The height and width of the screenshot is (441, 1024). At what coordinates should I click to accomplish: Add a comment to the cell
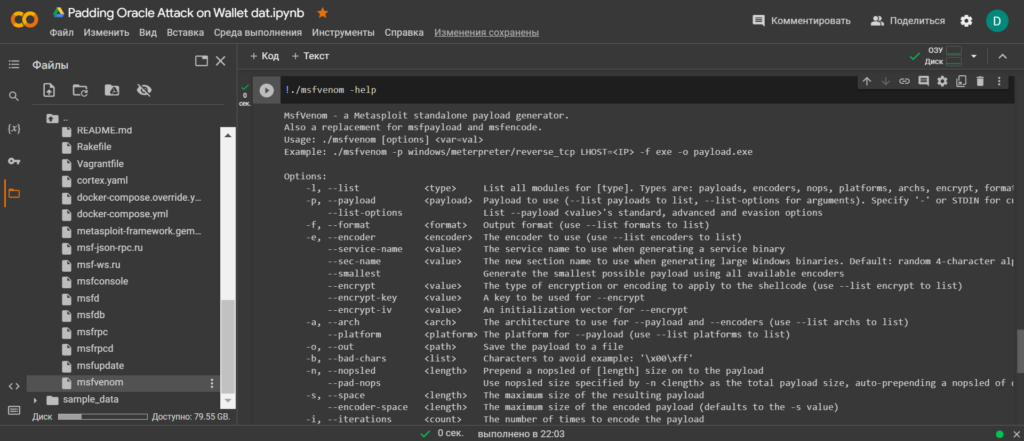pos(923,81)
